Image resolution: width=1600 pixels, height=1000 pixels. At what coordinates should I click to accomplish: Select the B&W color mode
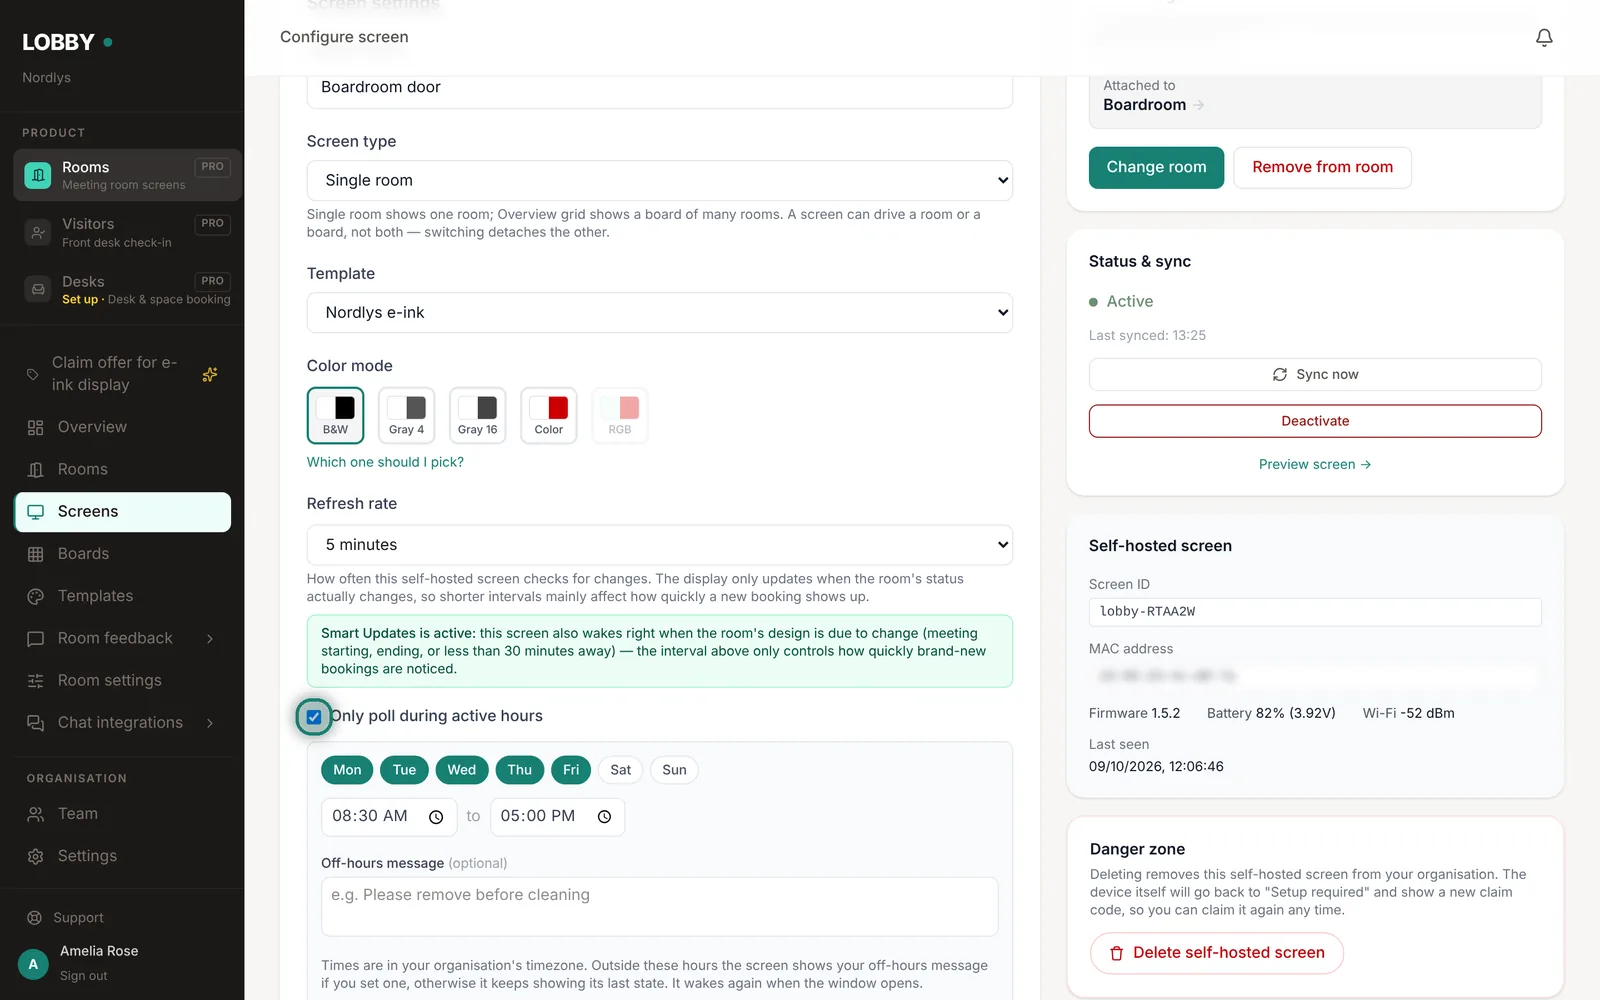pos(335,415)
